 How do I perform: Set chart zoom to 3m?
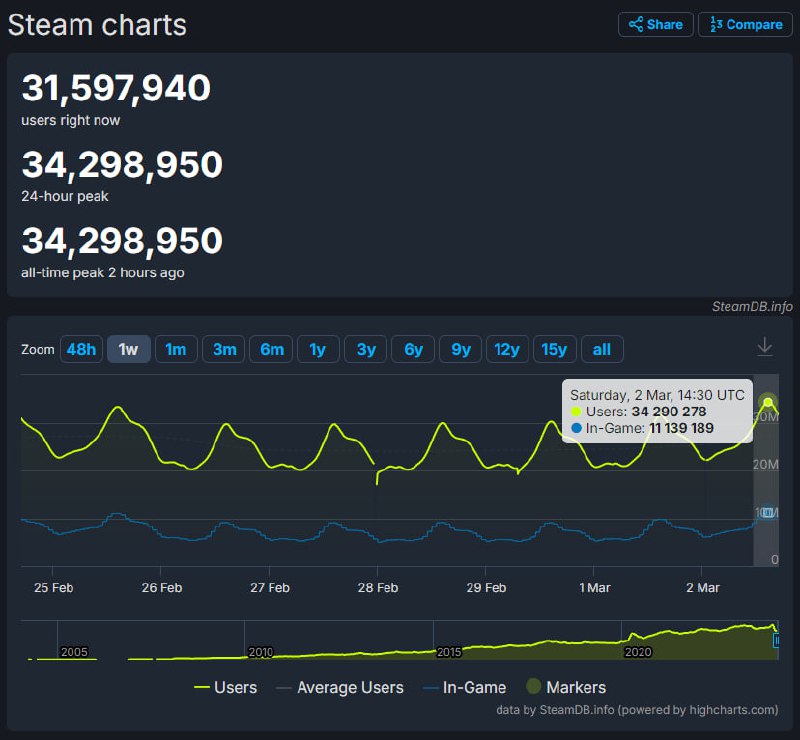(x=224, y=349)
